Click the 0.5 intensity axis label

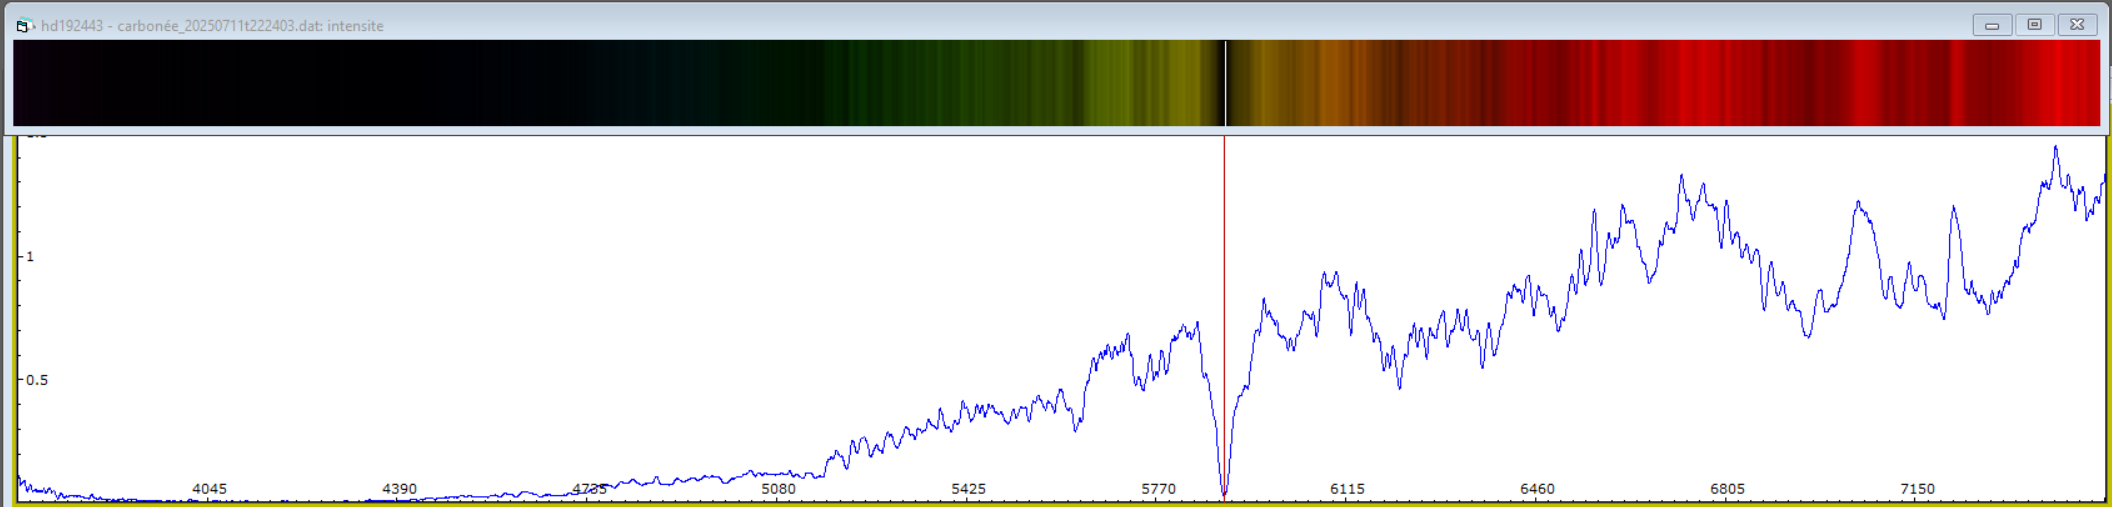(37, 380)
